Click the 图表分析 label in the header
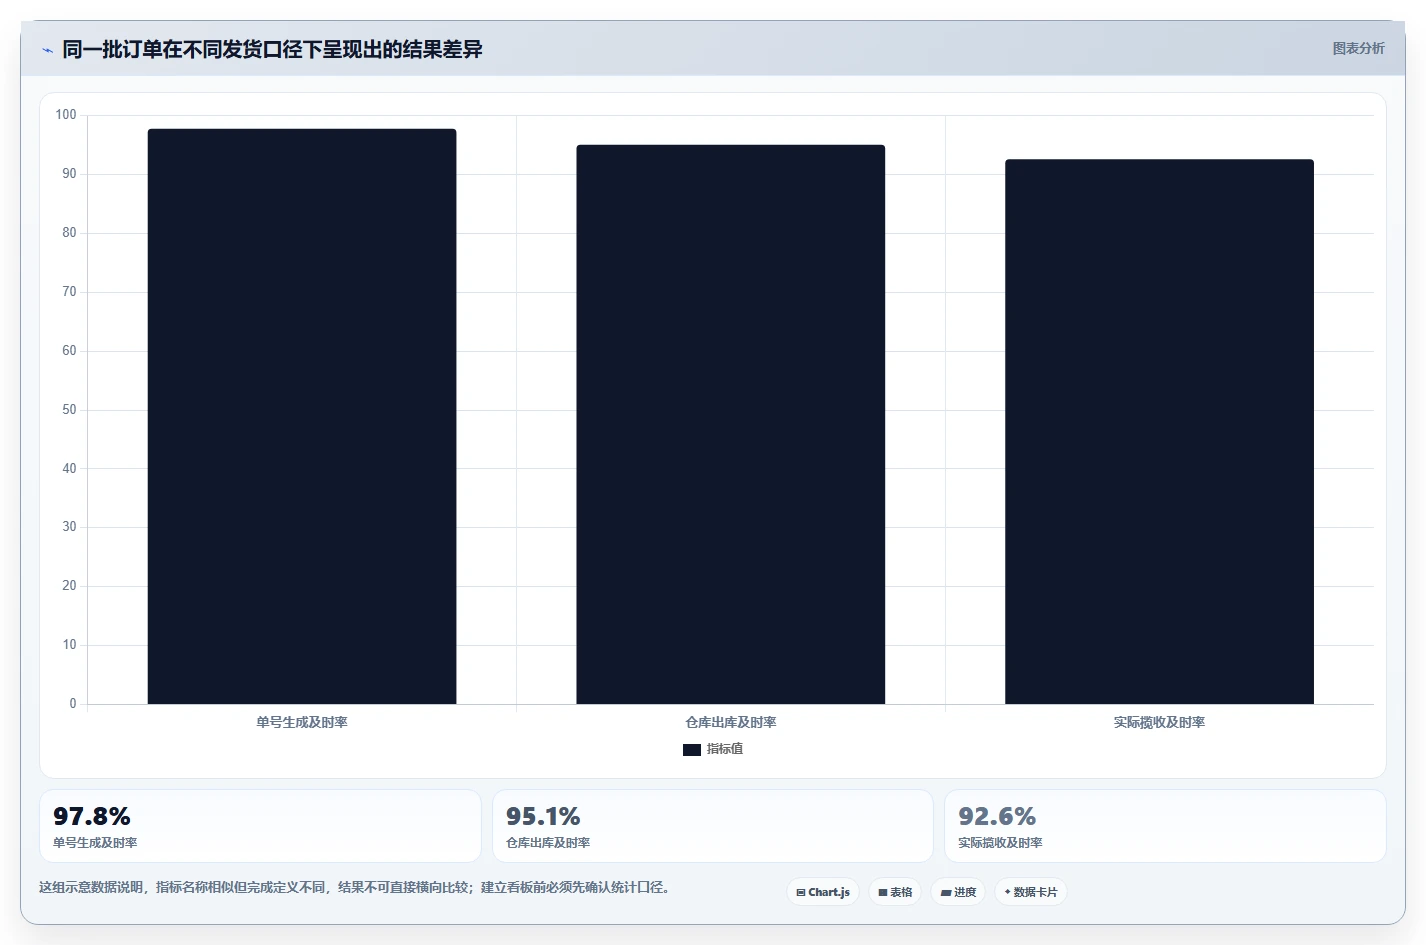Viewport: 1426px width, 945px height. pyautogui.click(x=1358, y=48)
